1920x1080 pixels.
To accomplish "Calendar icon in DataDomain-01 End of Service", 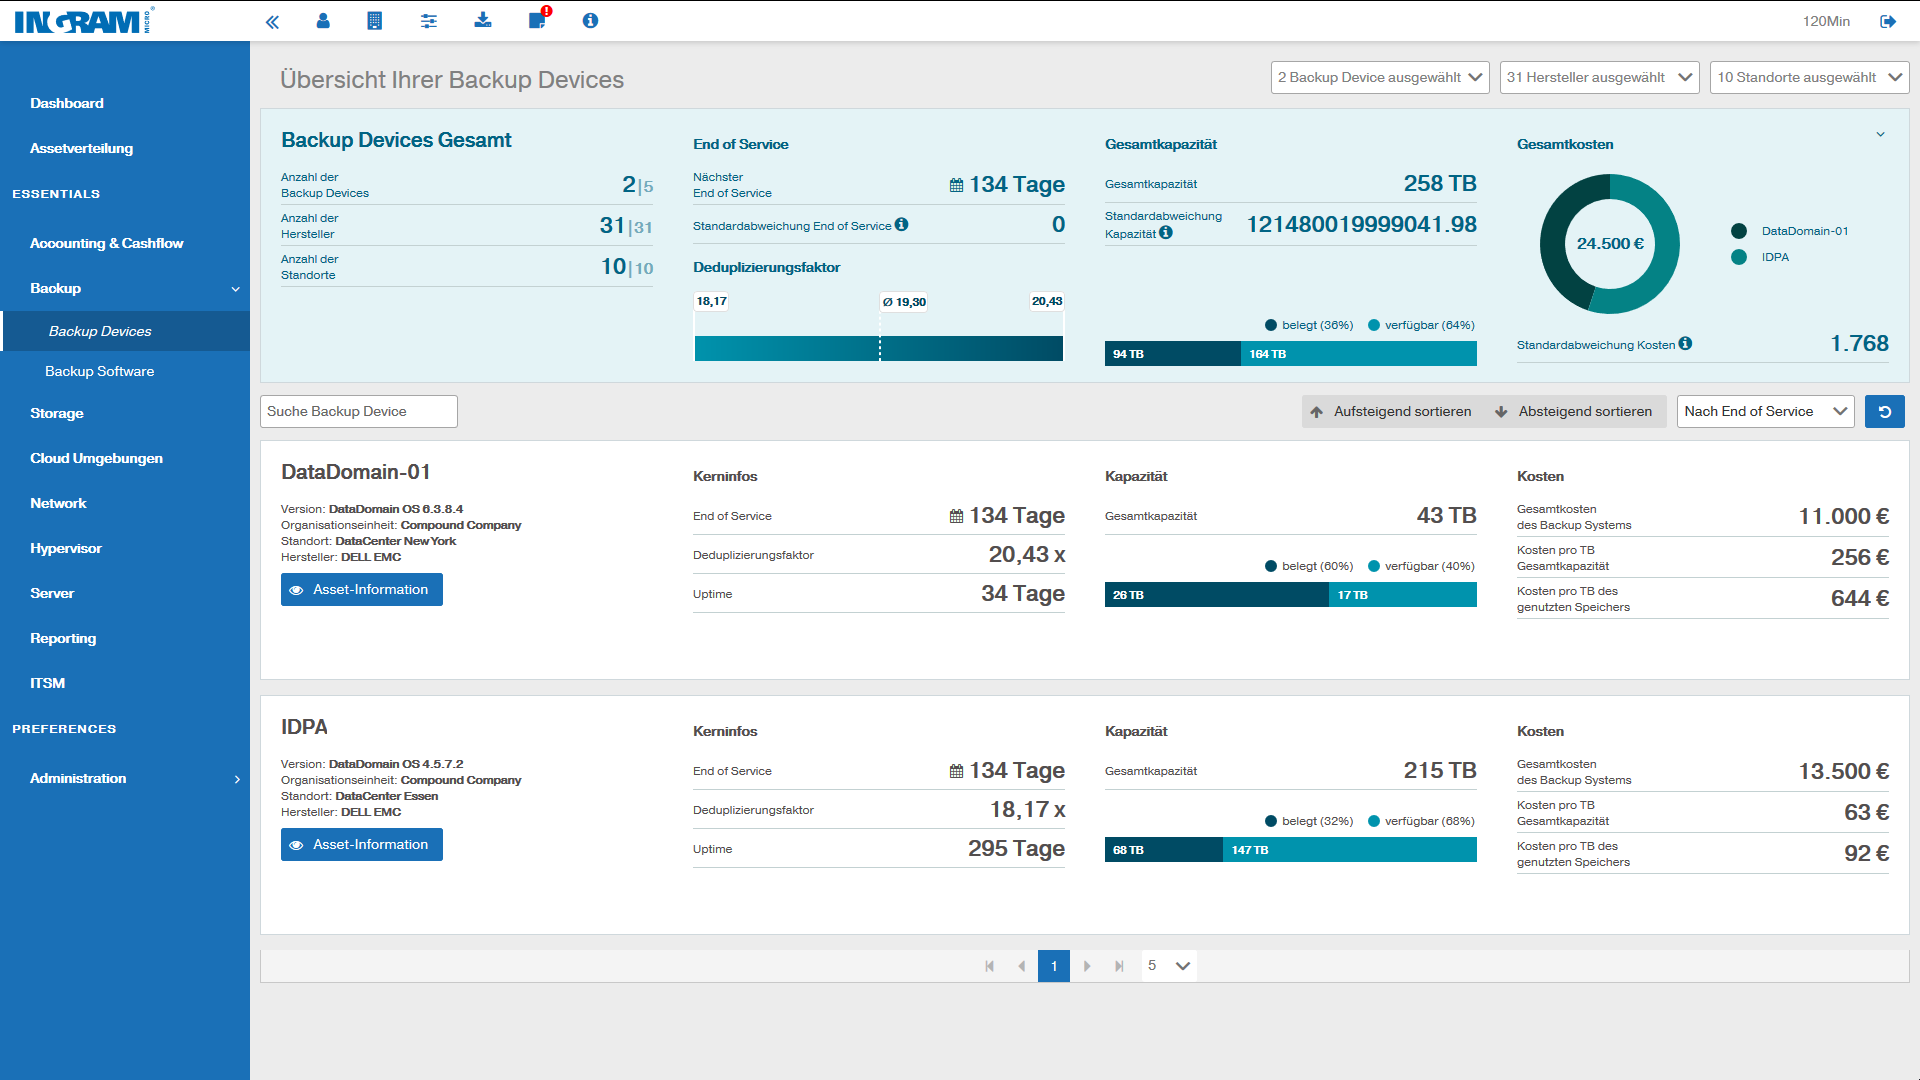I will 957,516.
